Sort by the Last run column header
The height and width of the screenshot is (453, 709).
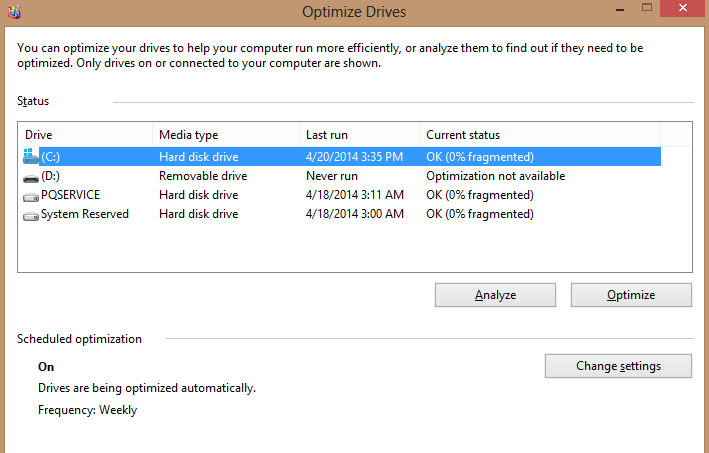(x=359, y=135)
